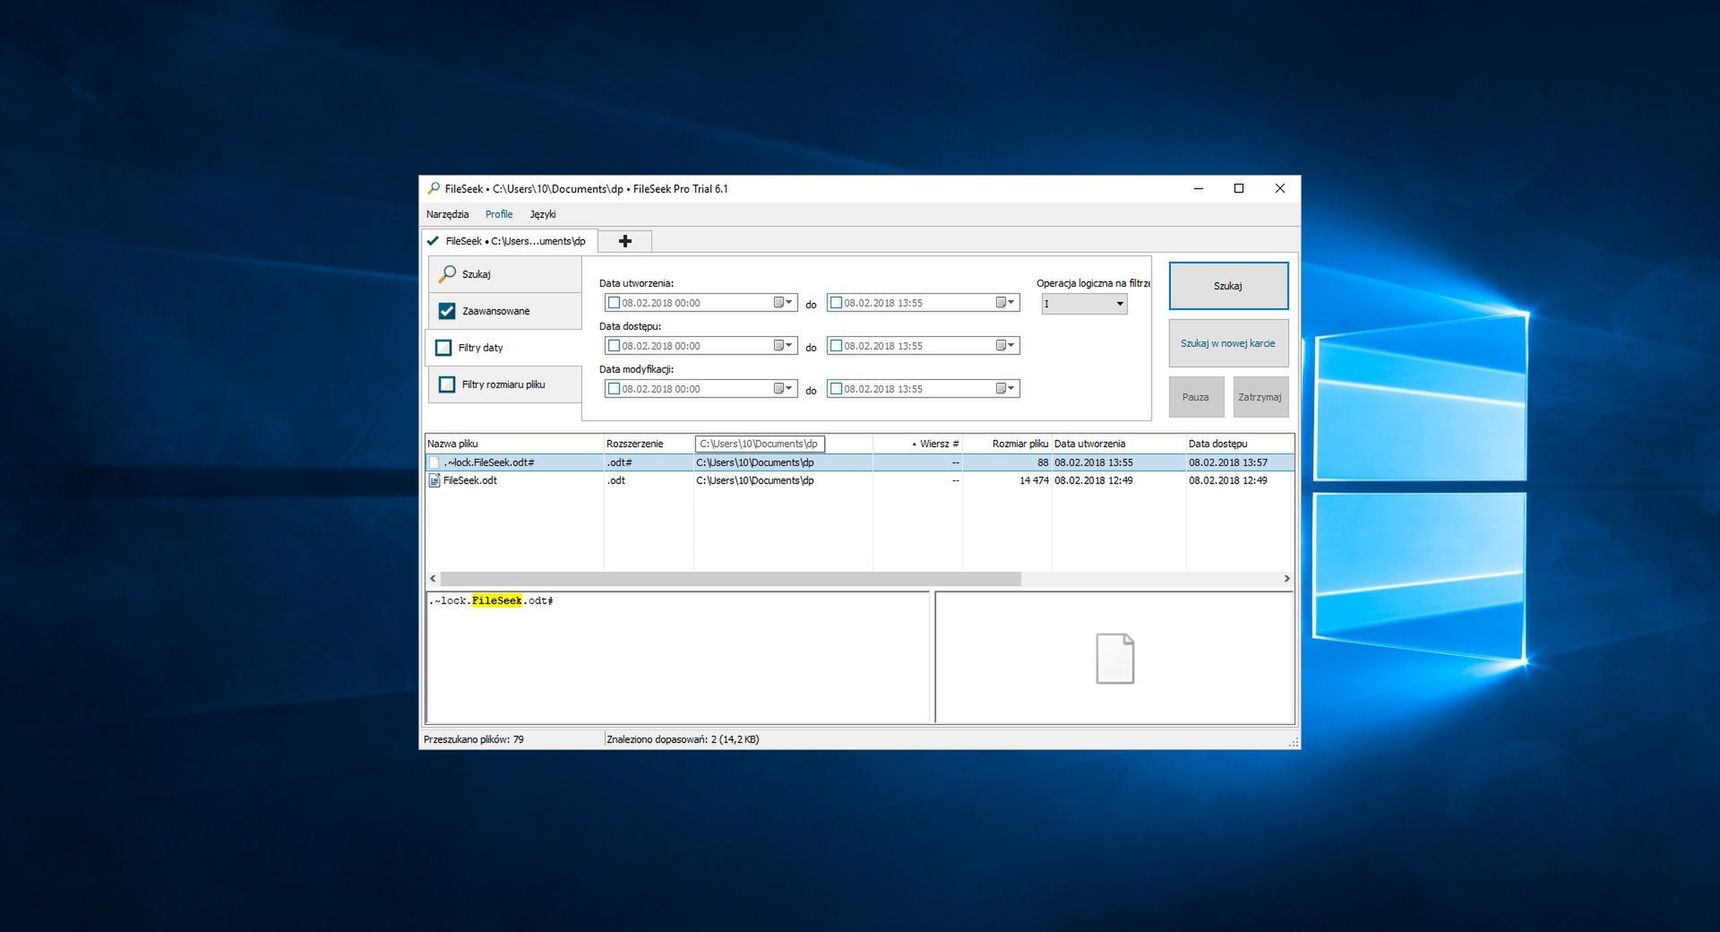Enable the Filtry rozmiaru pliku checkbox
This screenshot has width=1720, height=932.
coord(447,384)
